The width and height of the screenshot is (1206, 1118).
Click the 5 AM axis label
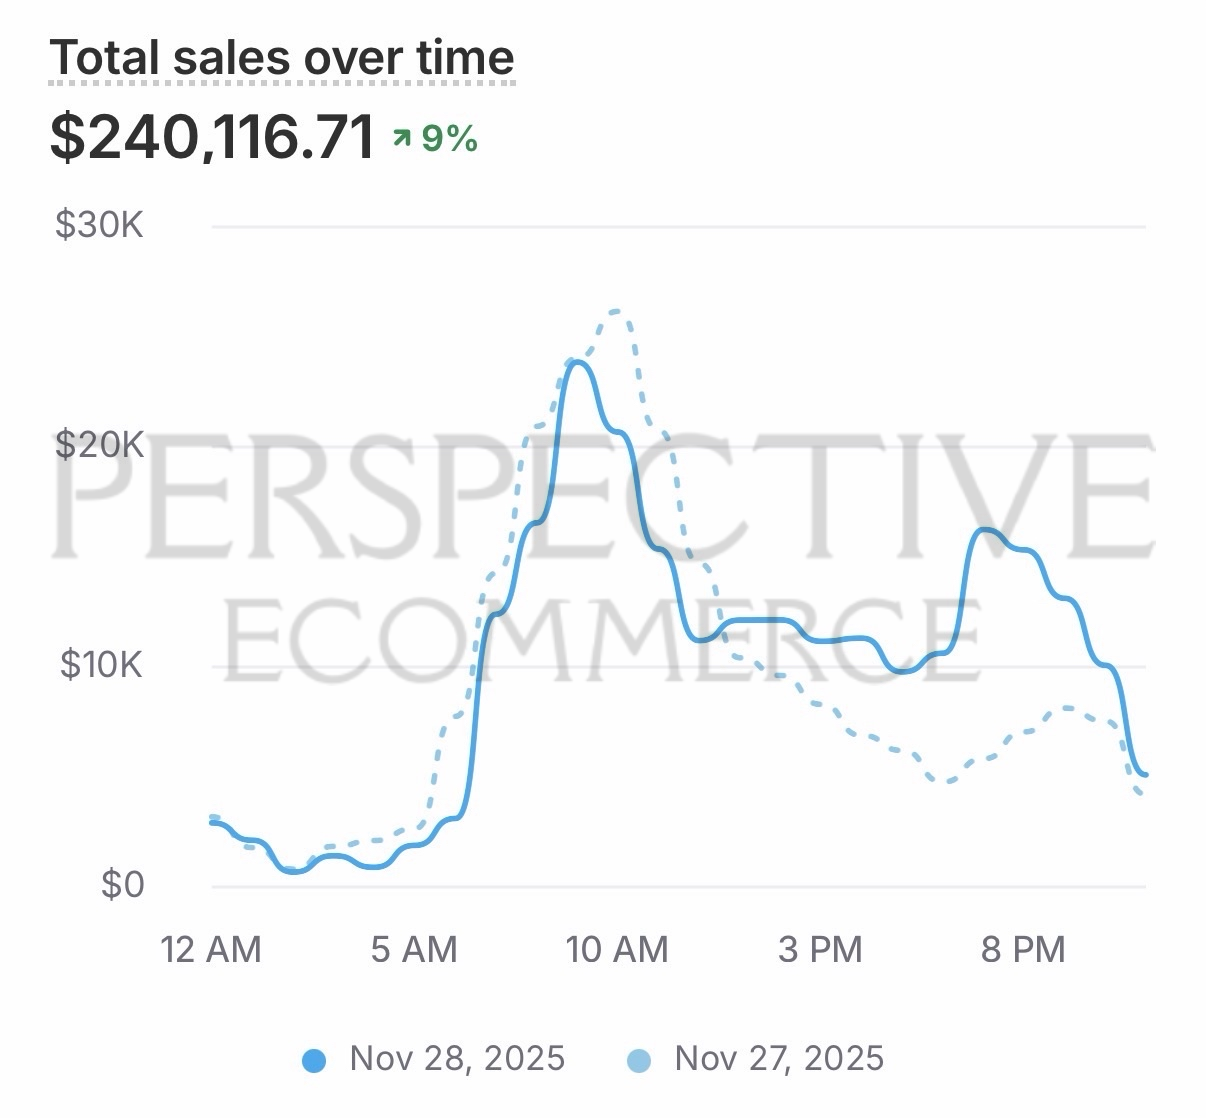414,949
